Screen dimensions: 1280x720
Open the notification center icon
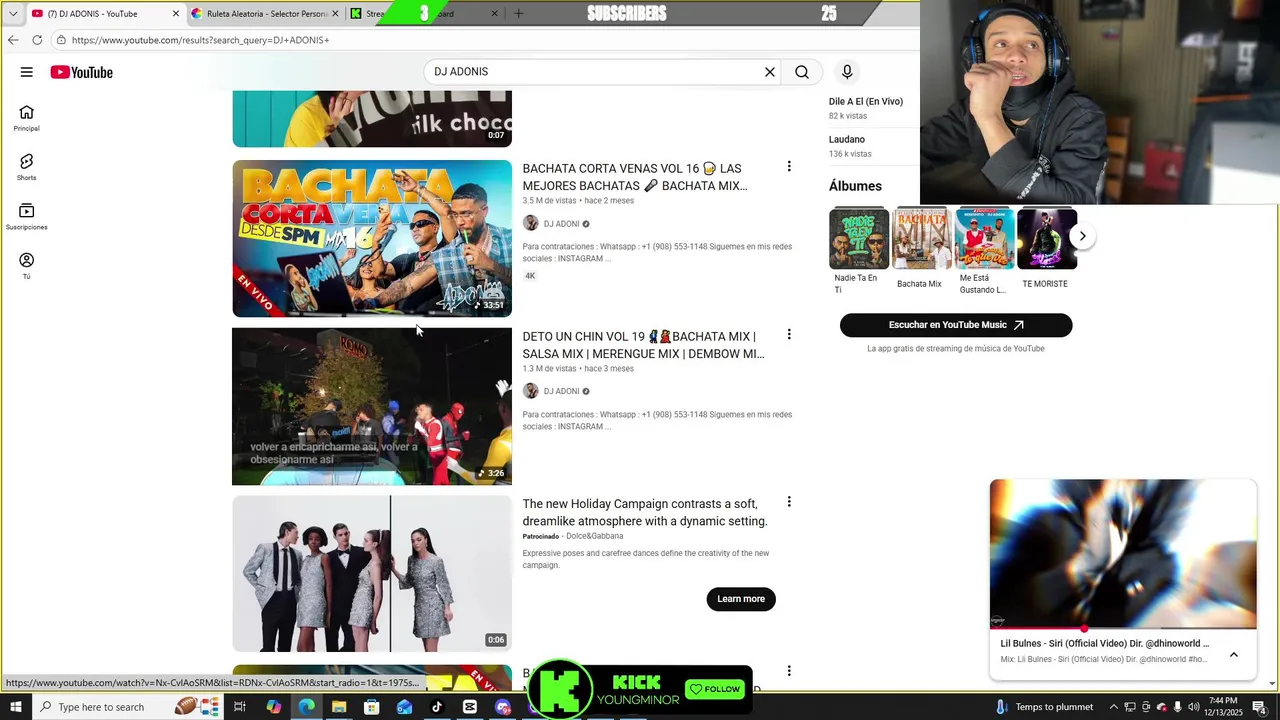click(x=1259, y=707)
